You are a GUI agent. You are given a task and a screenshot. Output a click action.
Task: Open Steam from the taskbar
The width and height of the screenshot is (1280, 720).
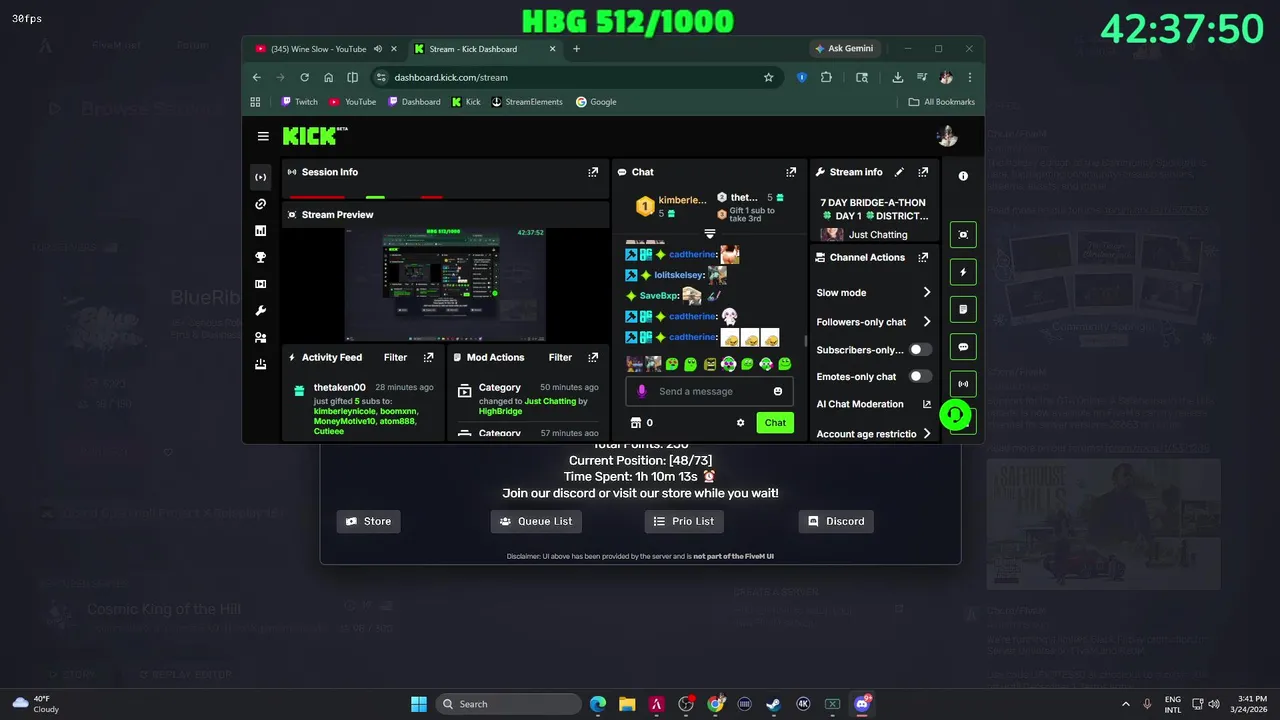pos(774,704)
